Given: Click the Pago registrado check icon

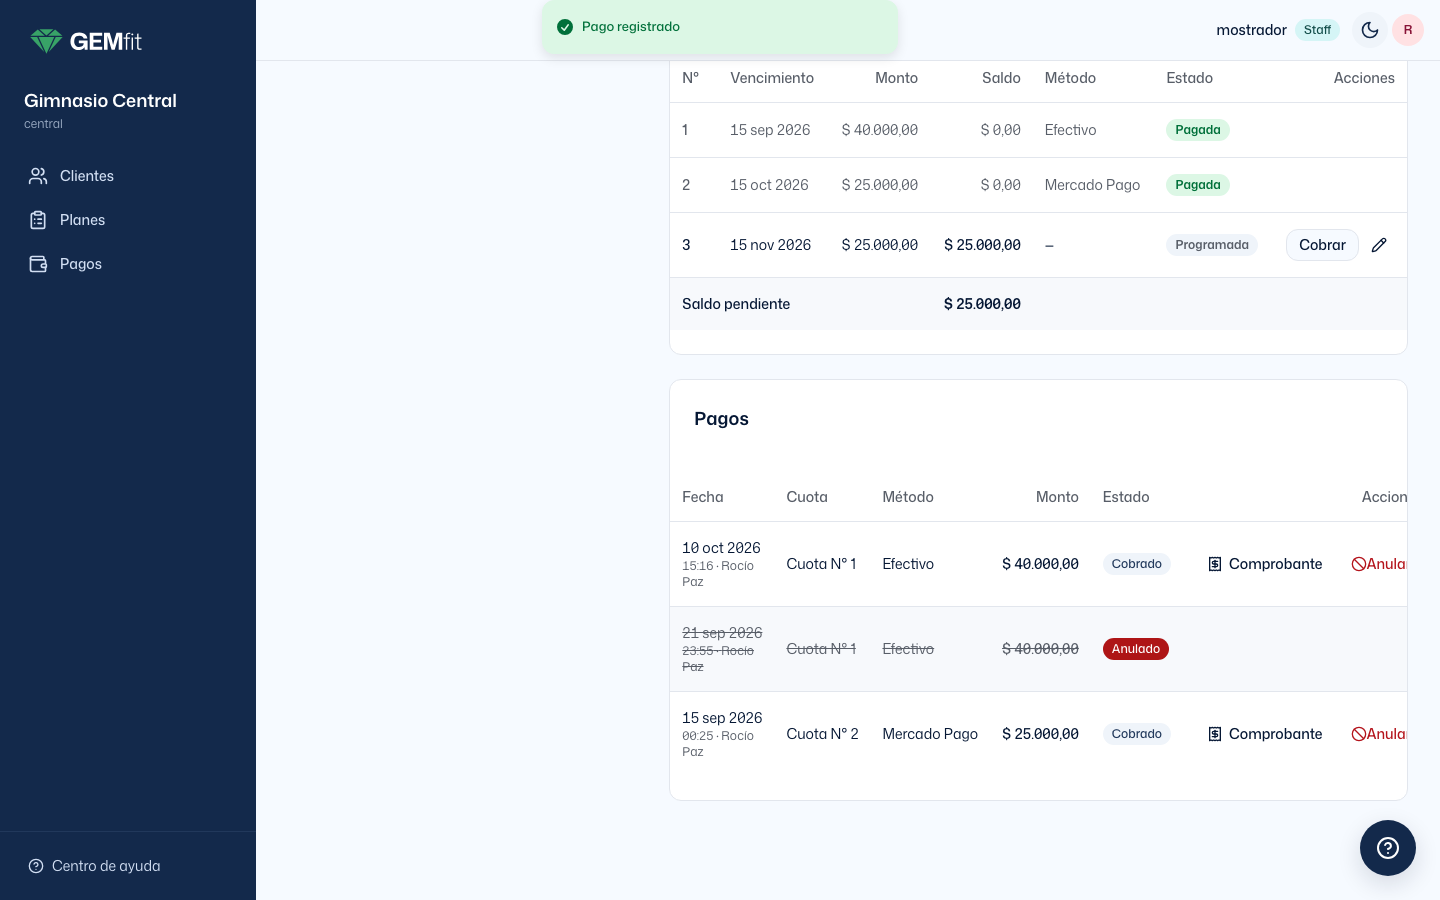Looking at the screenshot, I should tap(565, 27).
